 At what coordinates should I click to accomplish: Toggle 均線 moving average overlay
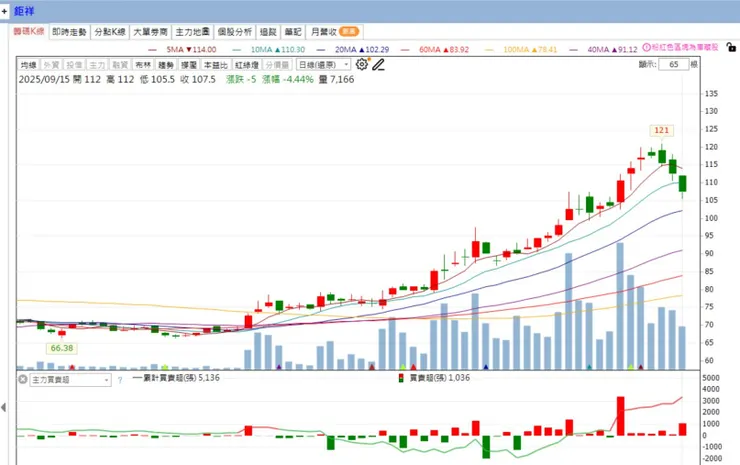coord(28,65)
